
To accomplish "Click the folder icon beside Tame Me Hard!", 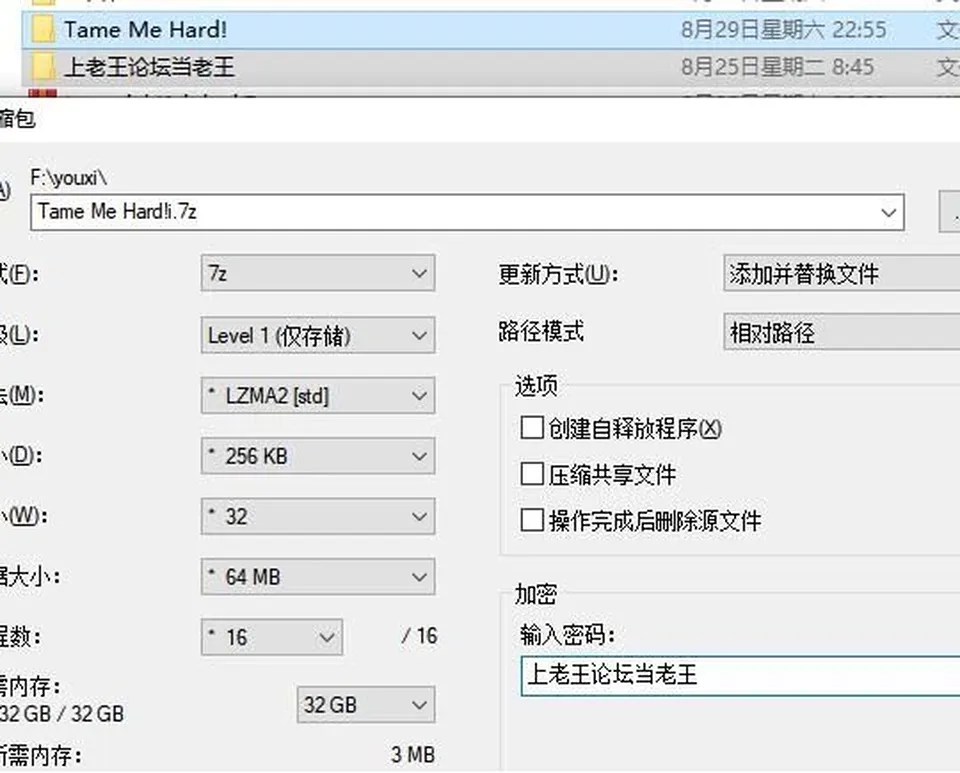I will 42,29.
